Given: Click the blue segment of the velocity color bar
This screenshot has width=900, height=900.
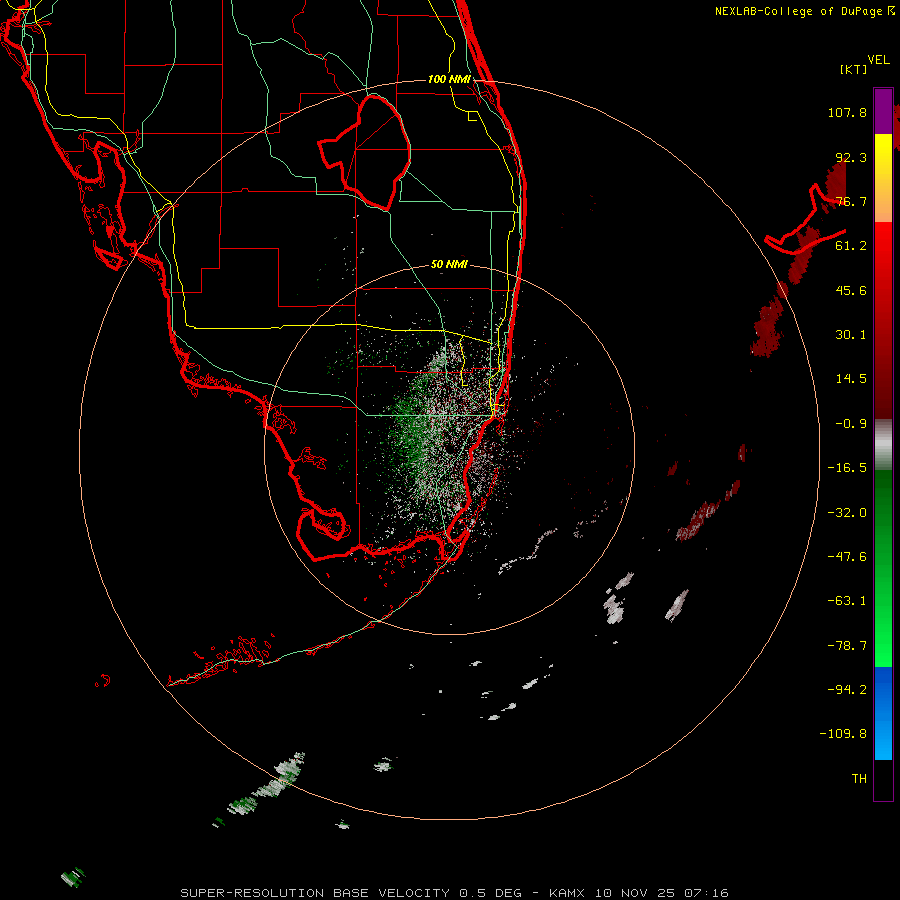Looking at the screenshot, I should pyautogui.click(x=883, y=713).
